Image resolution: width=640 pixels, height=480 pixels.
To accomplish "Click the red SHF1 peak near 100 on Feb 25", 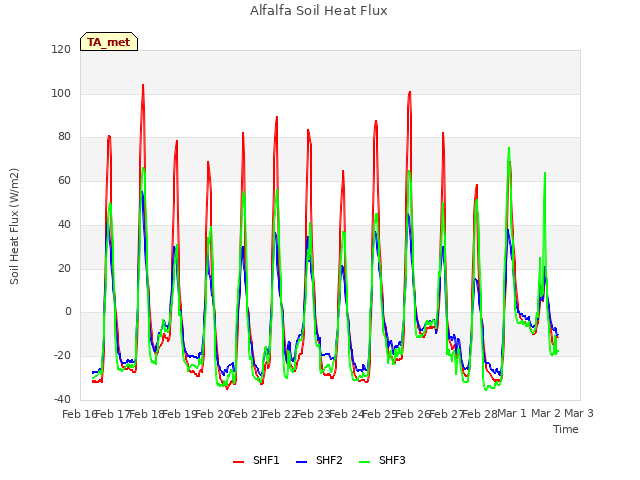I will click(x=409, y=92).
